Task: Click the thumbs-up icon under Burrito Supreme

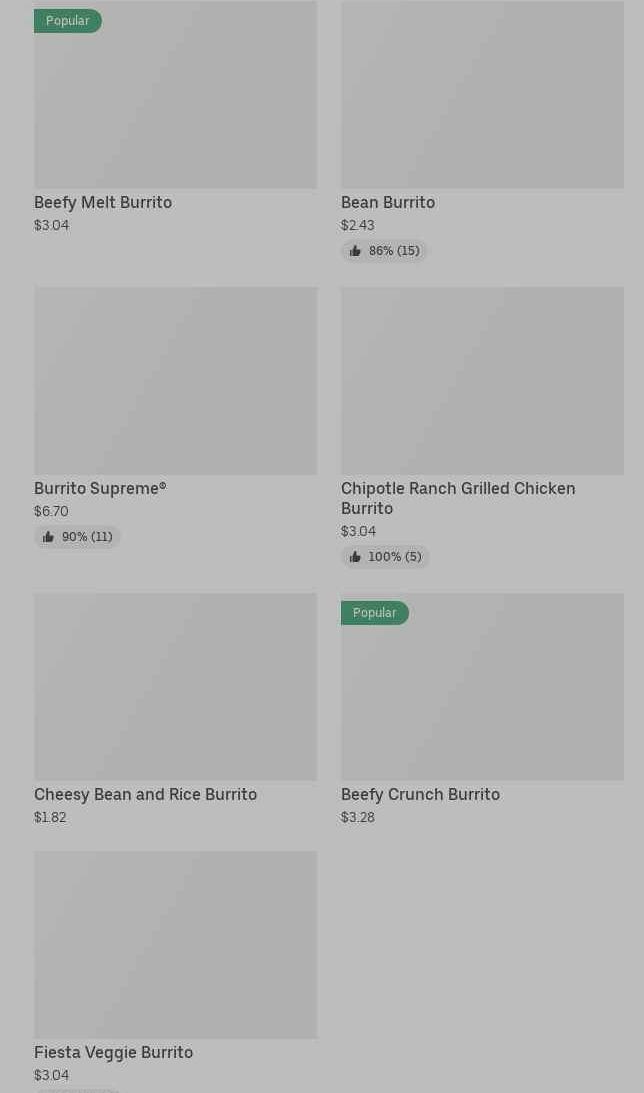Action: click(48, 537)
